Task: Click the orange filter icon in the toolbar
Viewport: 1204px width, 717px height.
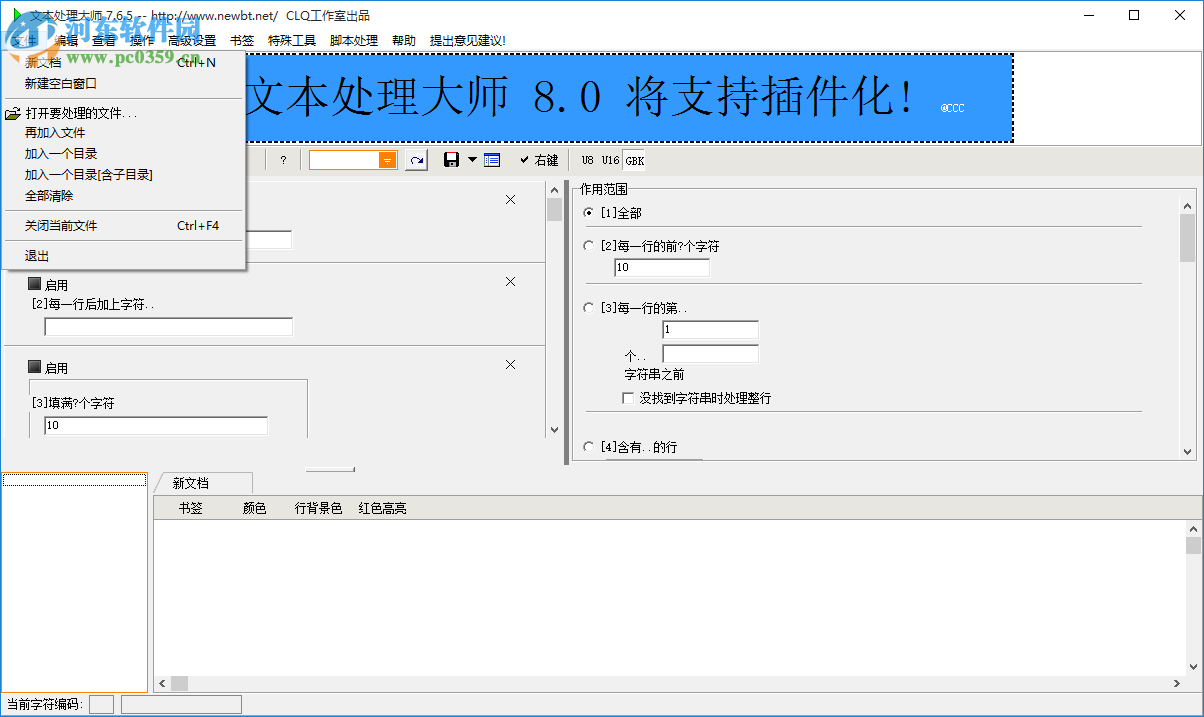Action: tap(386, 159)
